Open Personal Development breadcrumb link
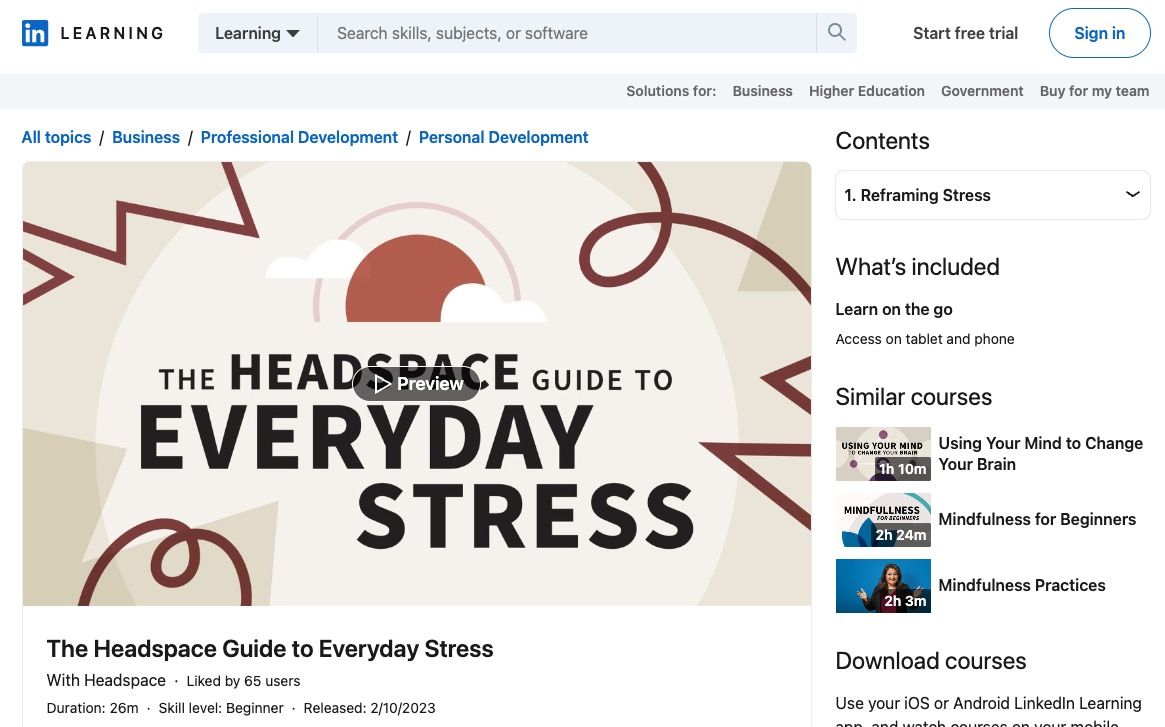1165x727 pixels. point(503,137)
